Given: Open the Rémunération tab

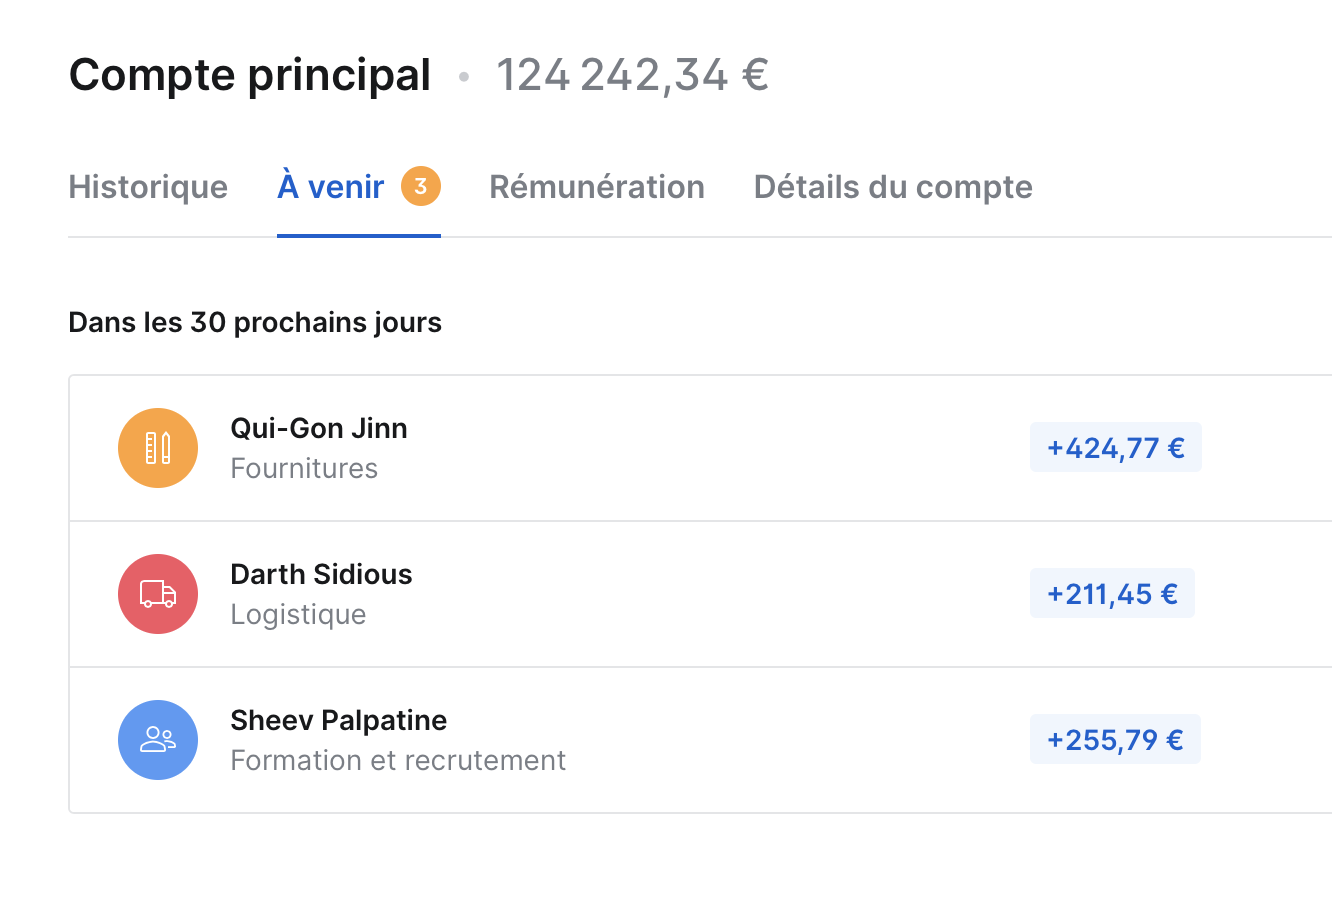Looking at the screenshot, I should (597, 187).
